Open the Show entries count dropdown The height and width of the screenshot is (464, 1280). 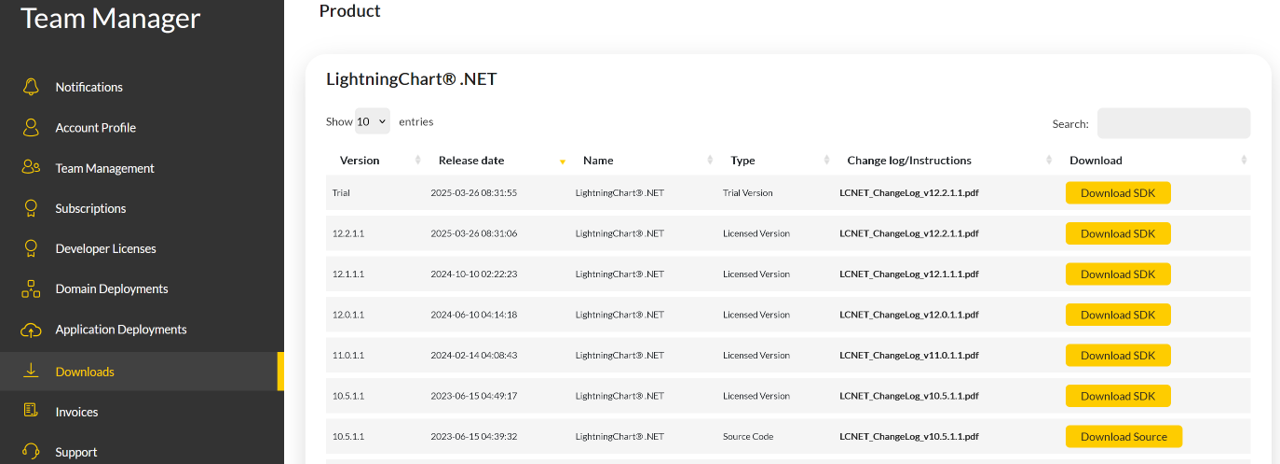(372, 121)
